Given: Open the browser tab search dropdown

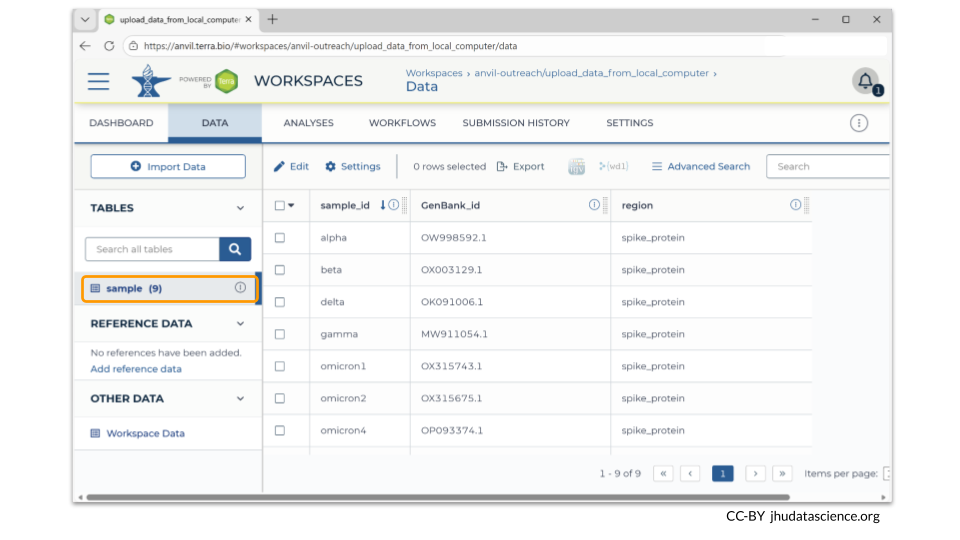Looking at the screenshot, I should (x=85, y=20).
